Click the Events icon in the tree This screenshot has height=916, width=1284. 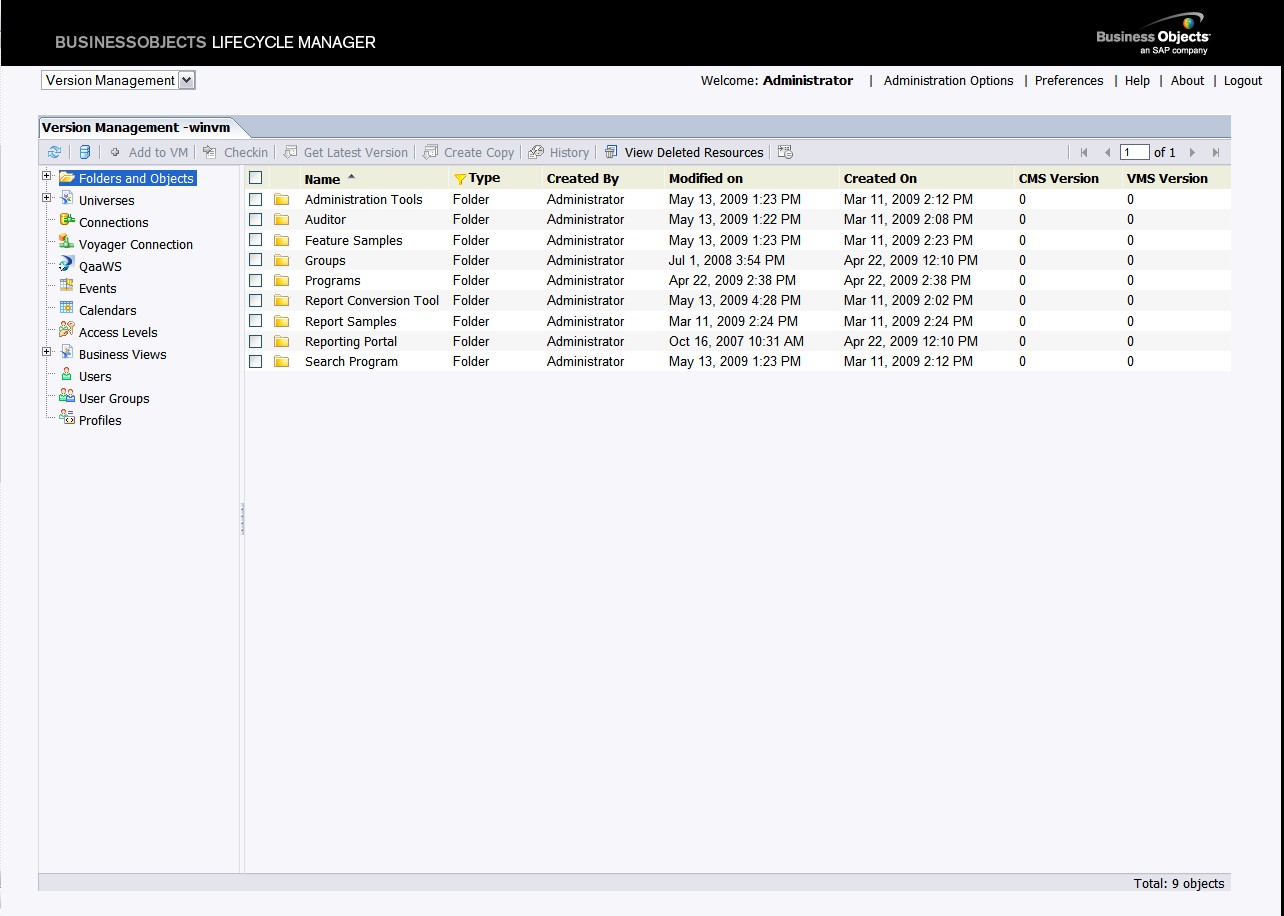66,287
